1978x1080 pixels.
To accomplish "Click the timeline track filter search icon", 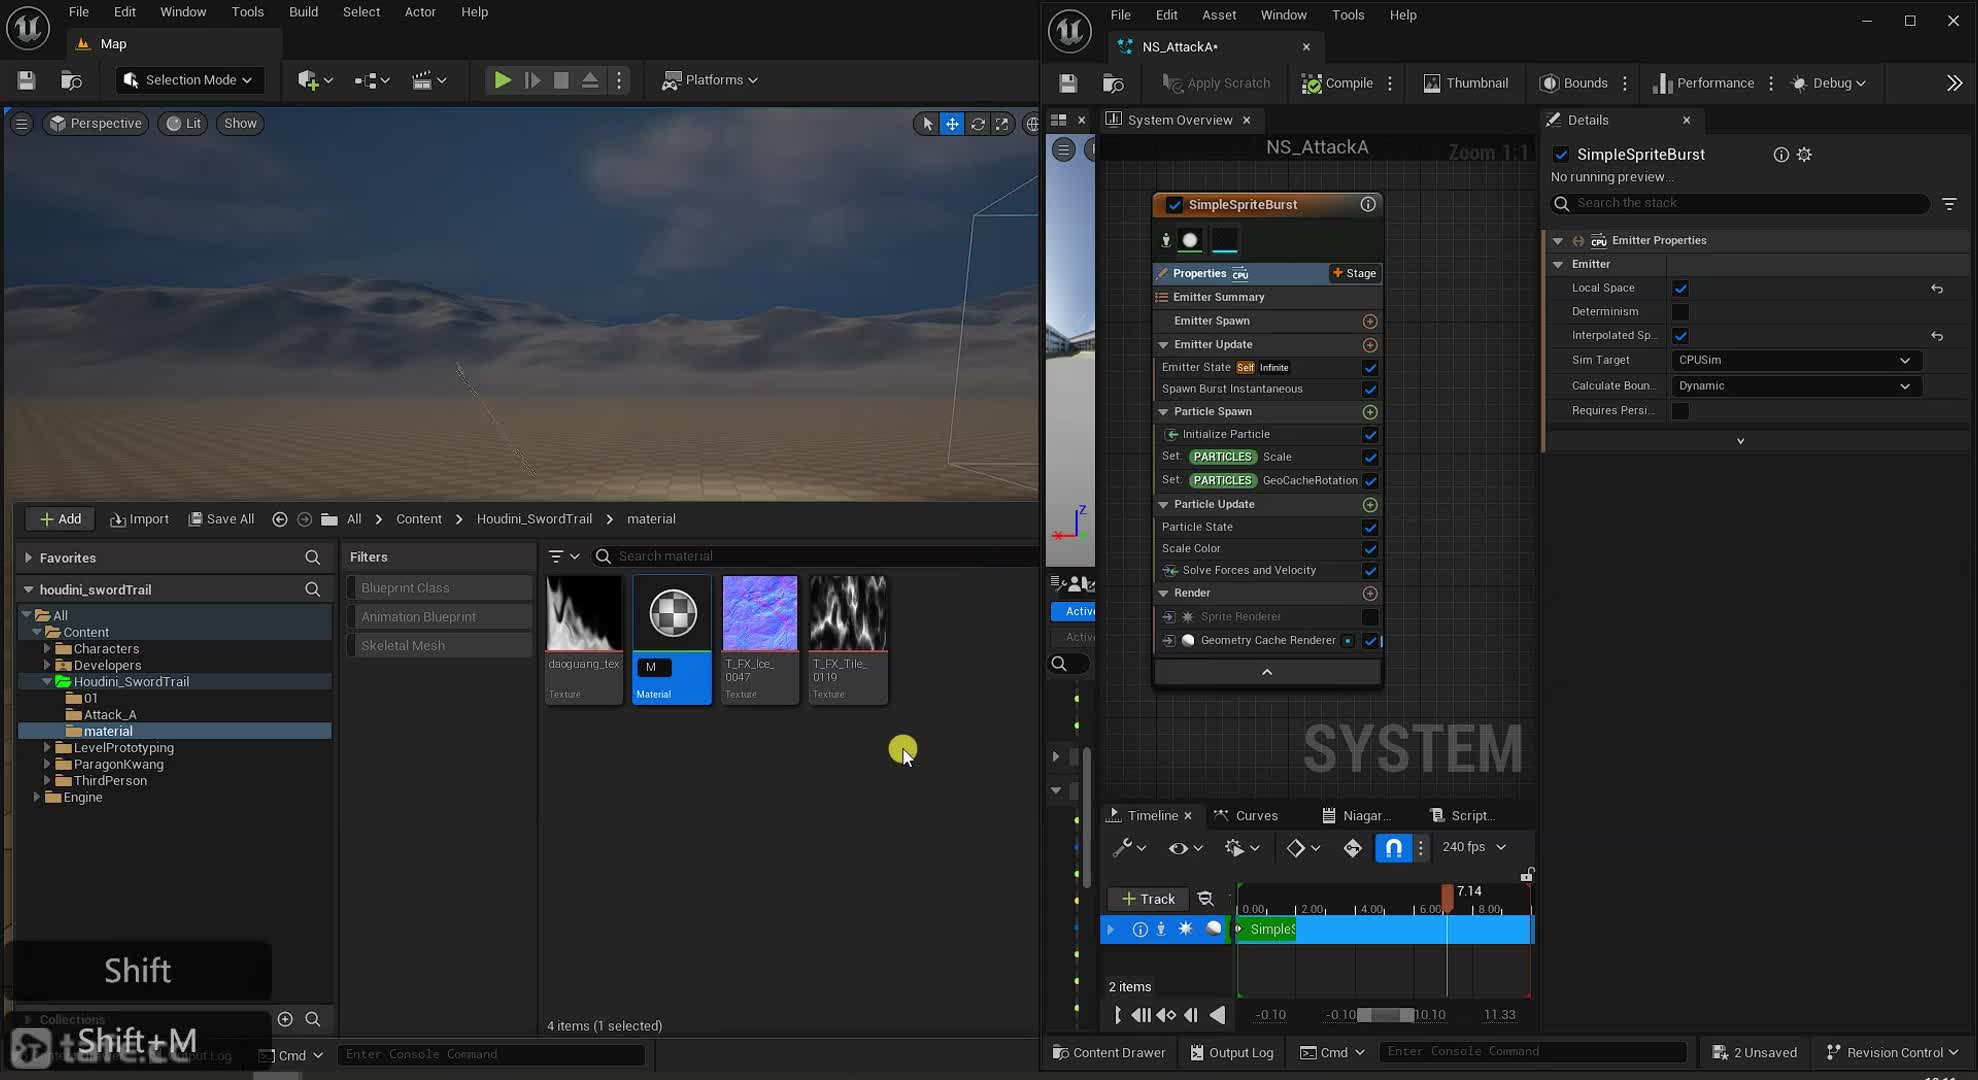I will (x=1205, y=899).
